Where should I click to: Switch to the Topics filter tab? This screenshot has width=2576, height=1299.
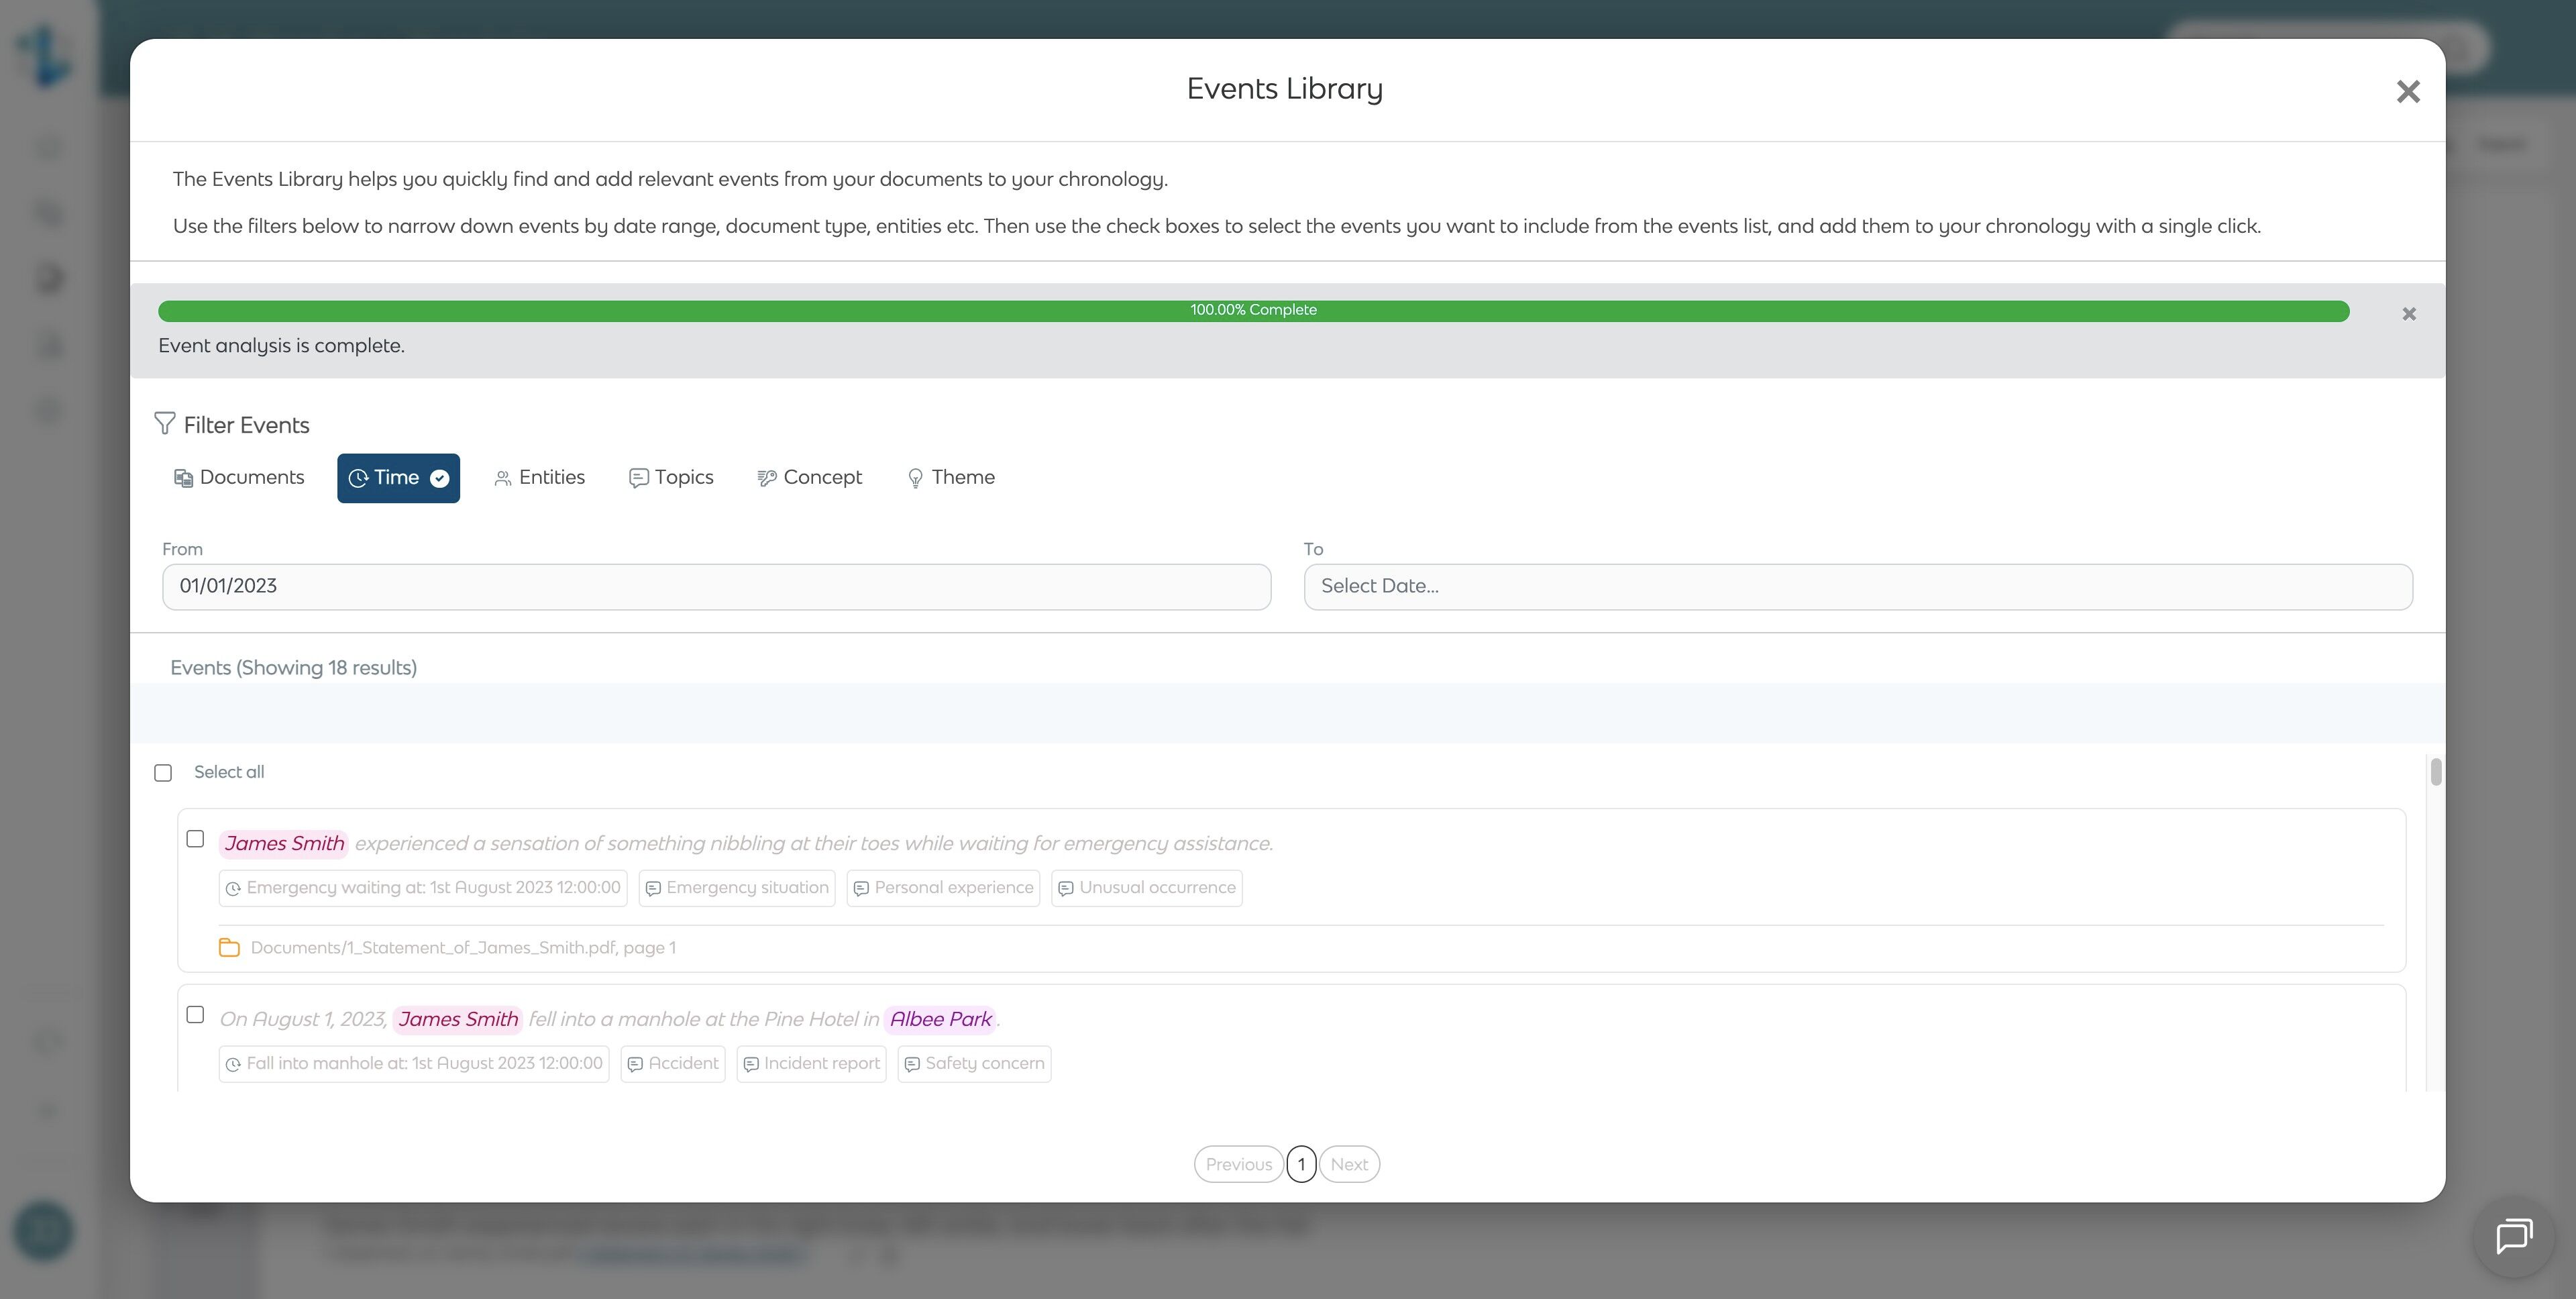point(671,478)
